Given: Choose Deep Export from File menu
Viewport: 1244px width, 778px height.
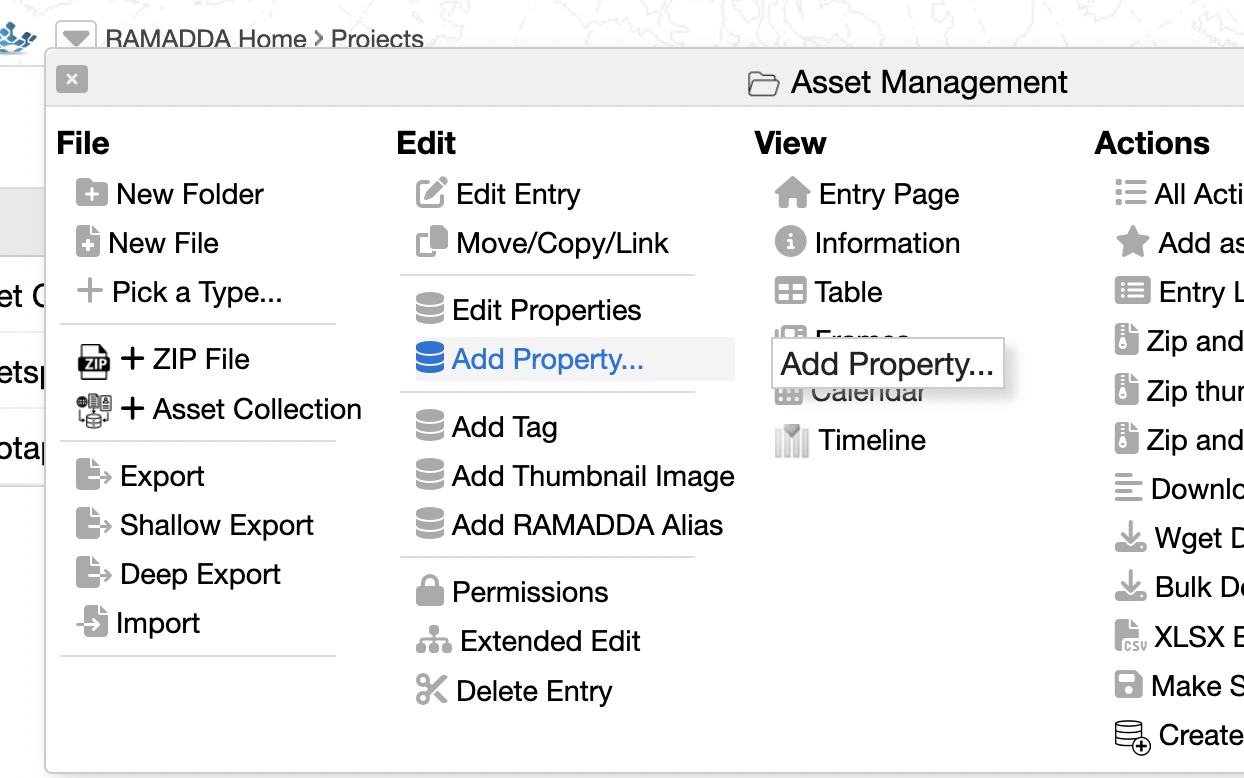Looking at the screenshot, I should 200,574.
